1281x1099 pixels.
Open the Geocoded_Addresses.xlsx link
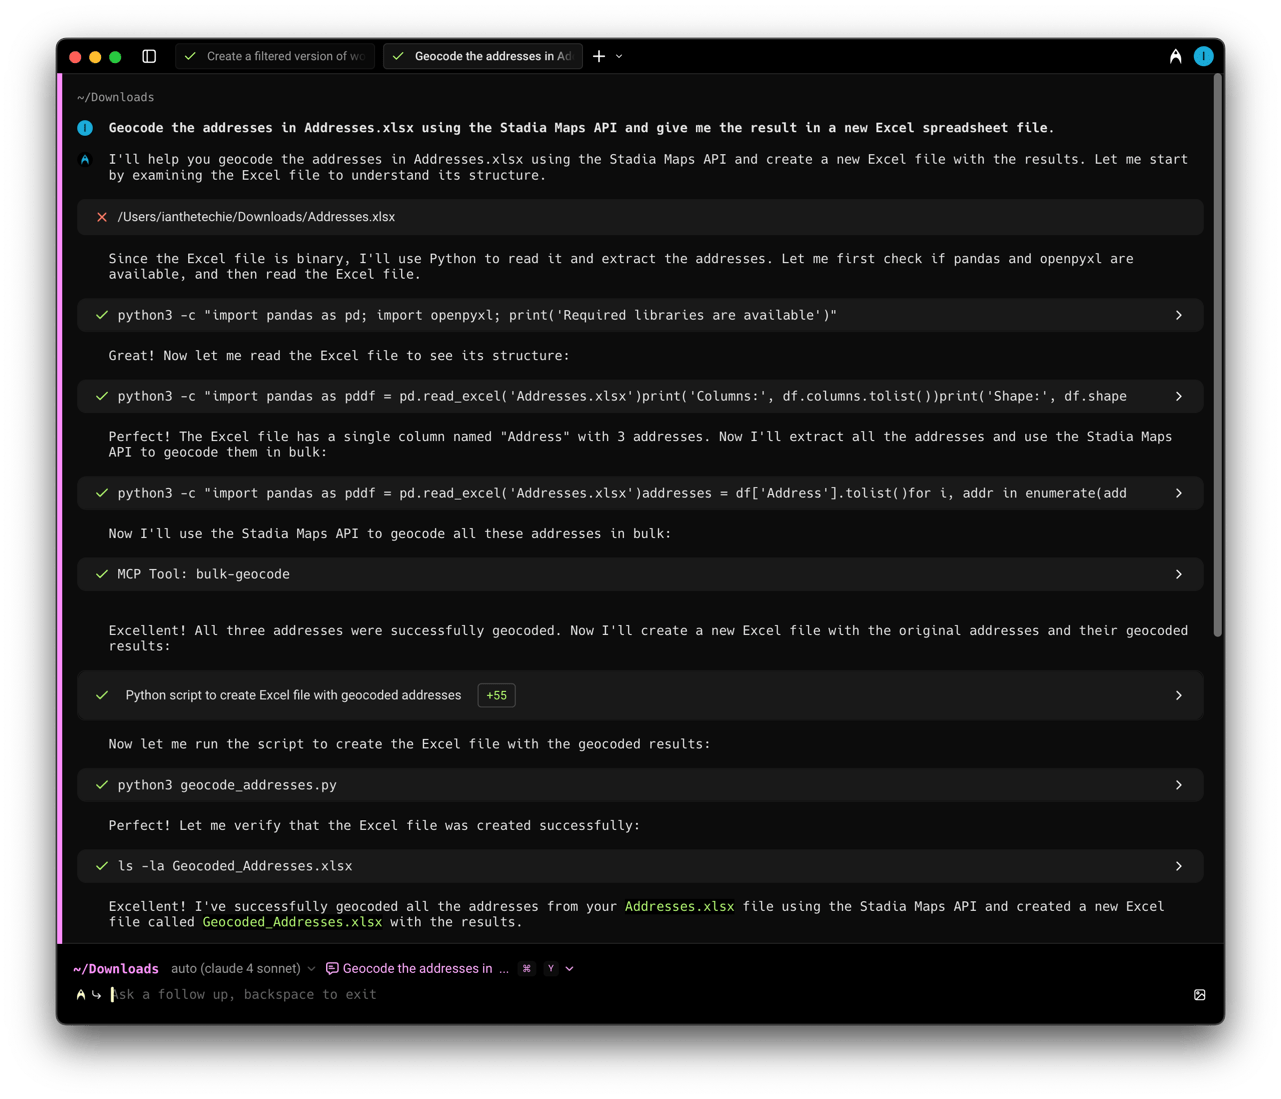[x=292, y=922]
